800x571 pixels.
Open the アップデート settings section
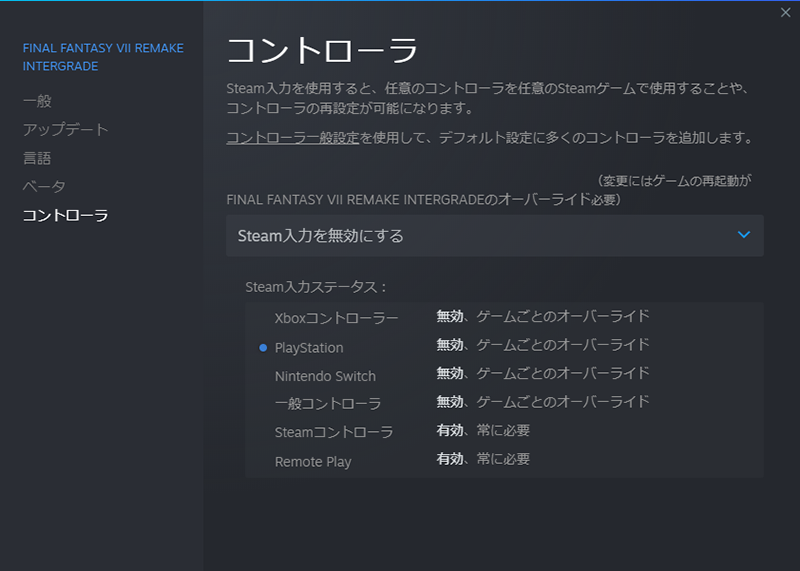click(x=65, y=130)
